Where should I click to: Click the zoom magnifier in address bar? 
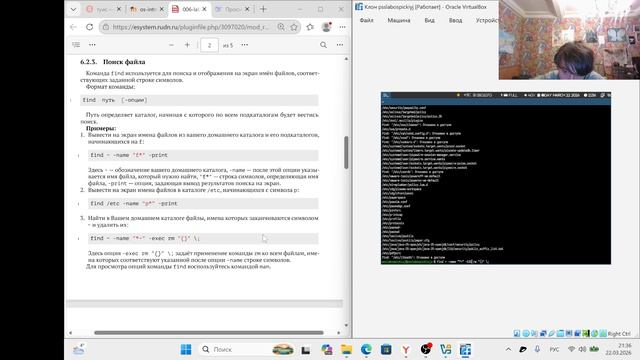click(x=281, y=27)
